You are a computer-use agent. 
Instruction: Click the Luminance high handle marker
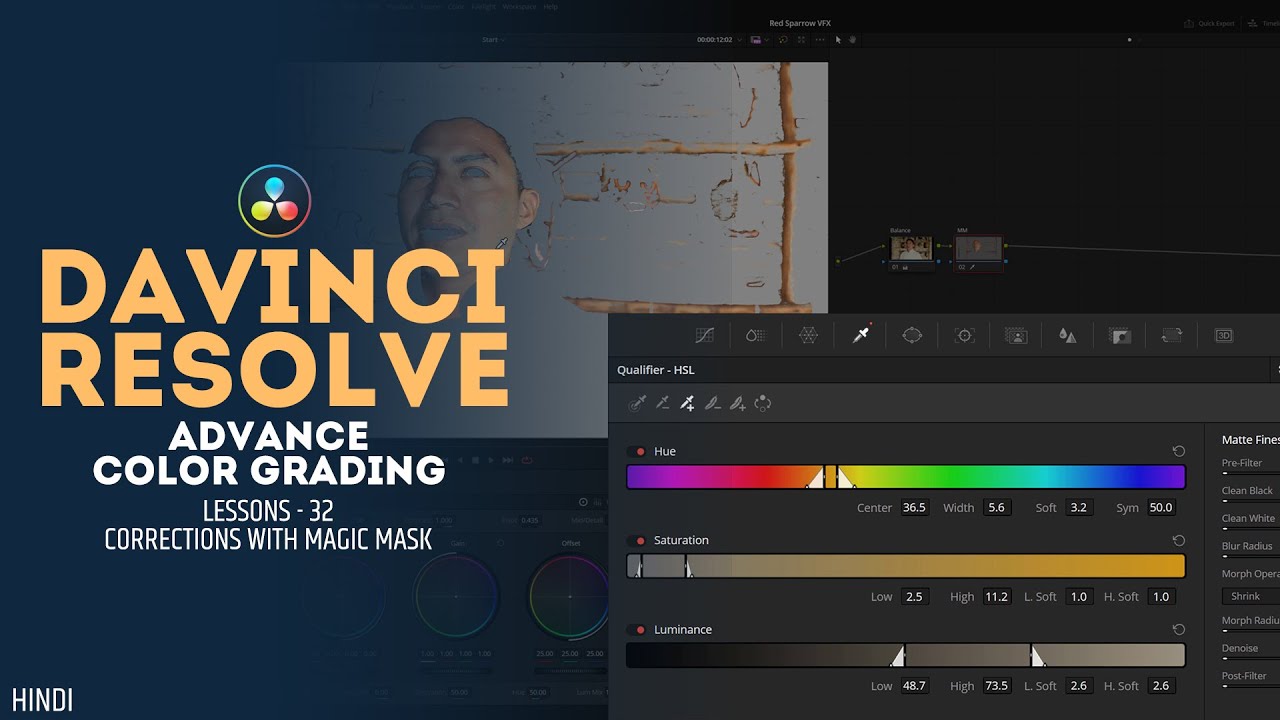click(1037, 656)
